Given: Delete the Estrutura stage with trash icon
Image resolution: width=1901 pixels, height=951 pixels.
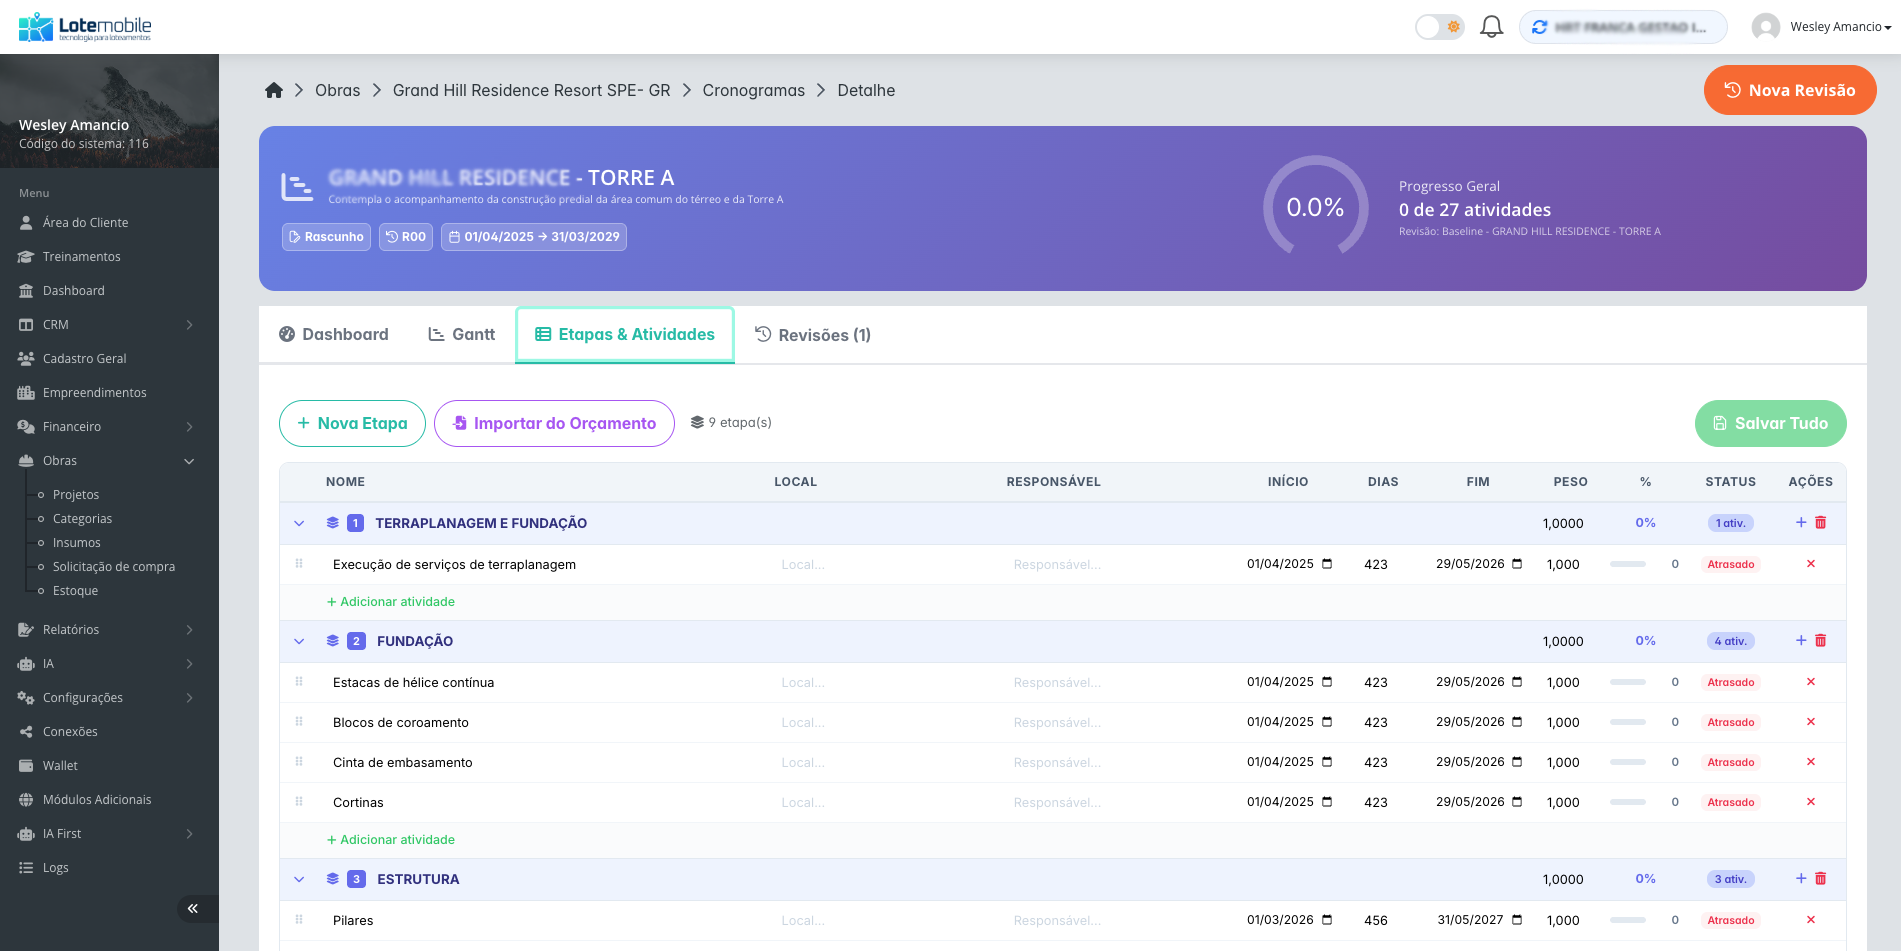Looking at the screenshot, I should tap(1821, 878).
